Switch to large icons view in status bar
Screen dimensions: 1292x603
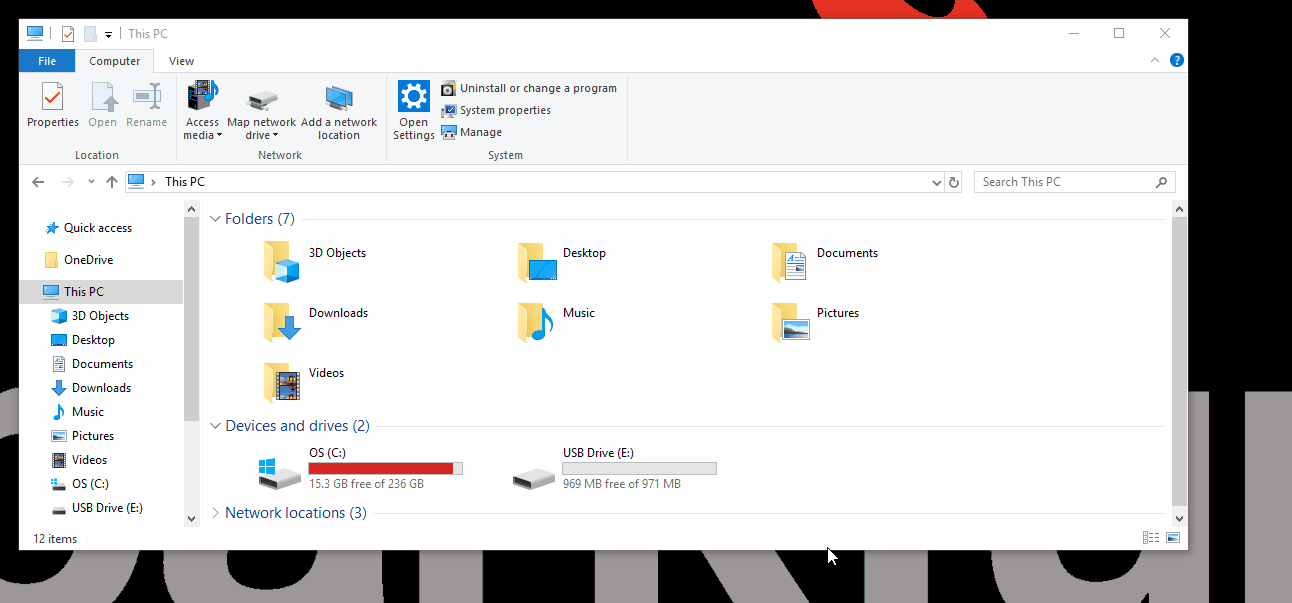[1173, 538]
